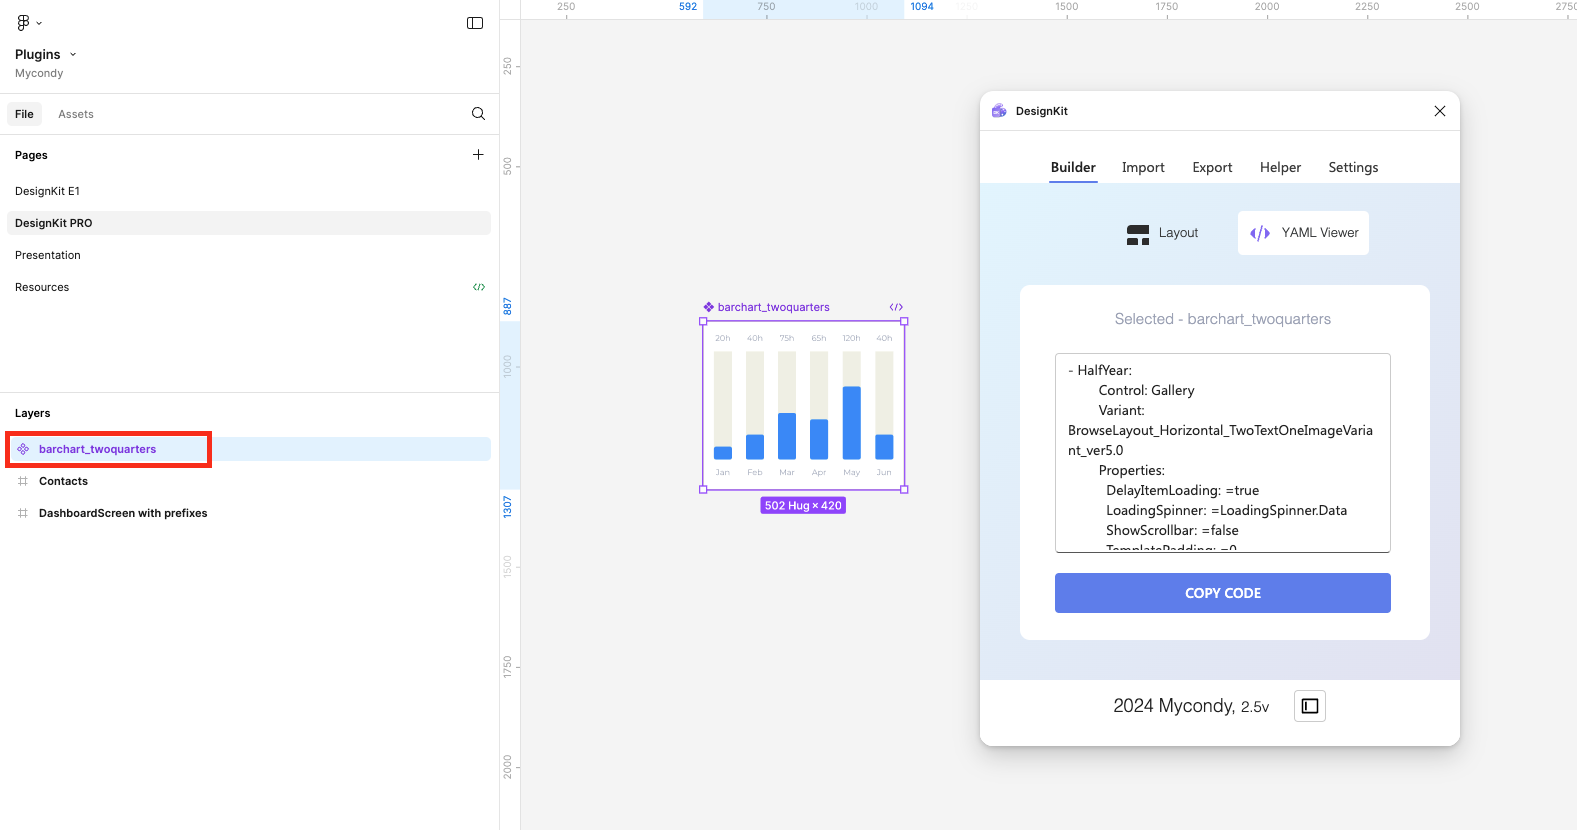Toggle the left sidebar panel icon
Screen dimensions: 1577x830
pos(475,23)
